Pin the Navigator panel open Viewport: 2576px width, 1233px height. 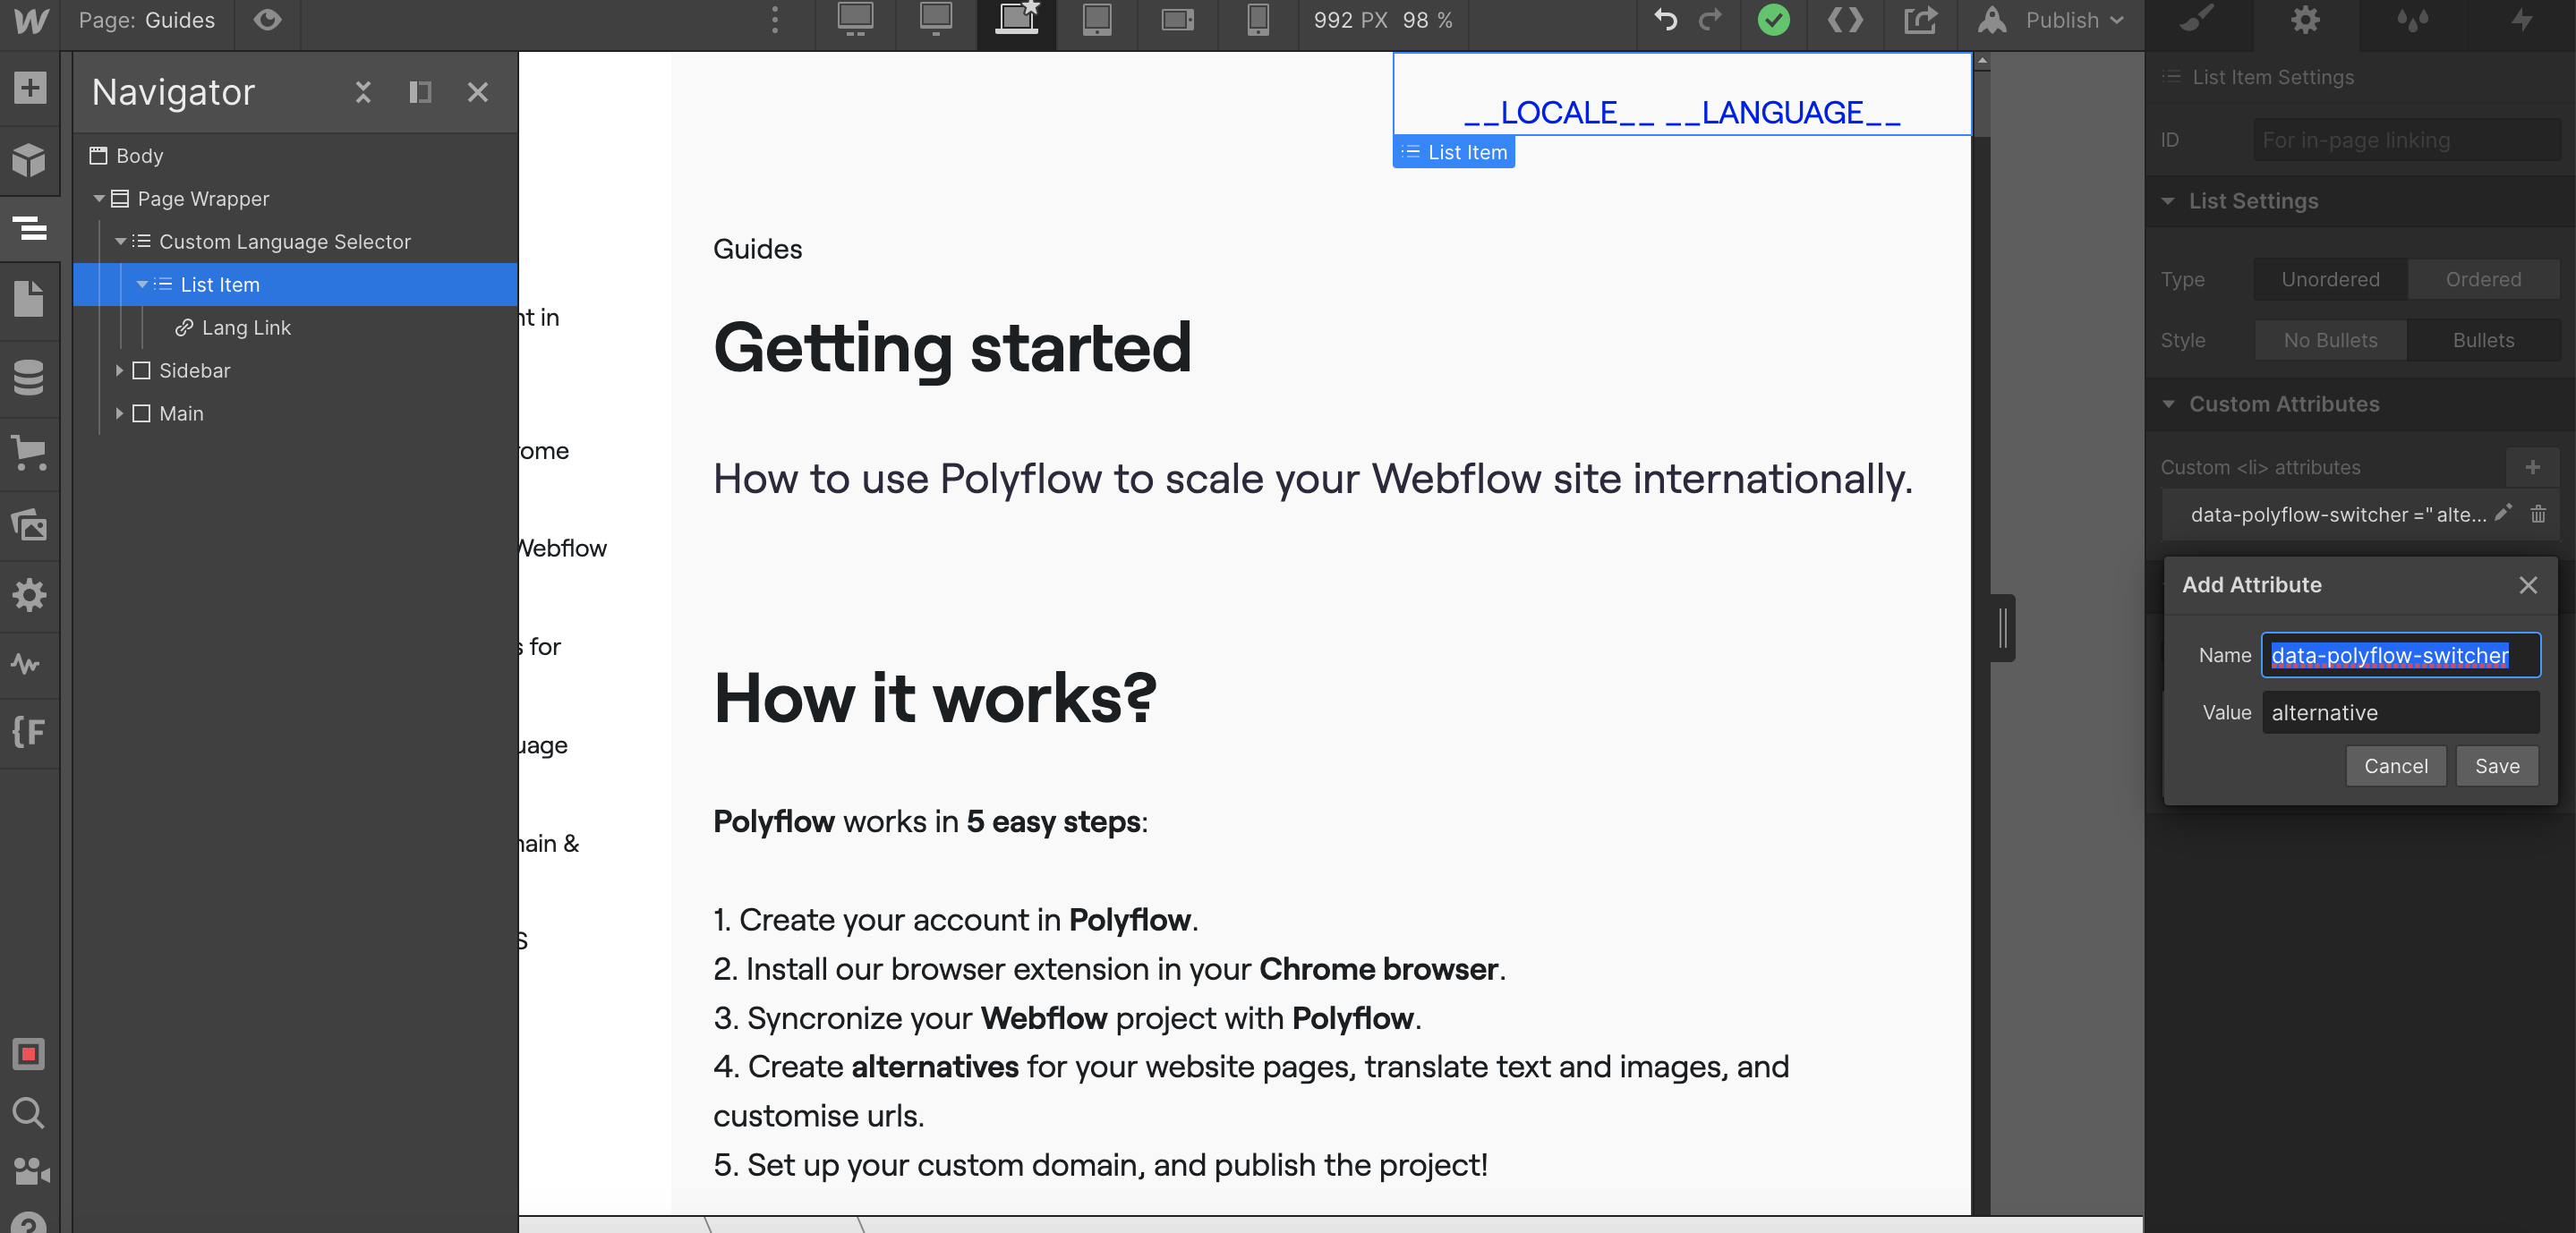(x=420, y=92)
